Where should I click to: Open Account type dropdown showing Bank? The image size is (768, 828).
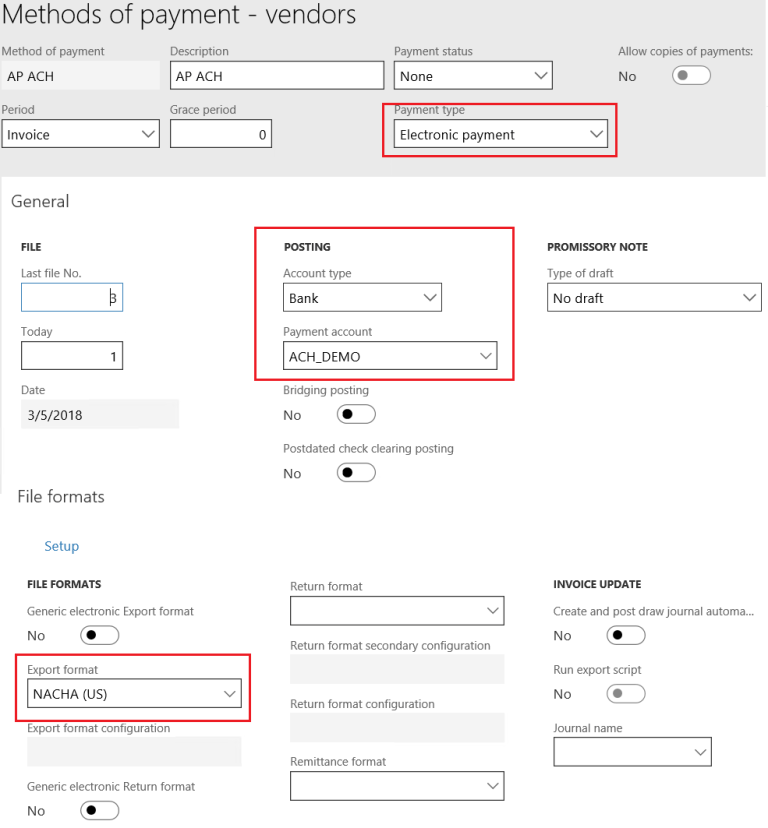click(x=362, y=298)
